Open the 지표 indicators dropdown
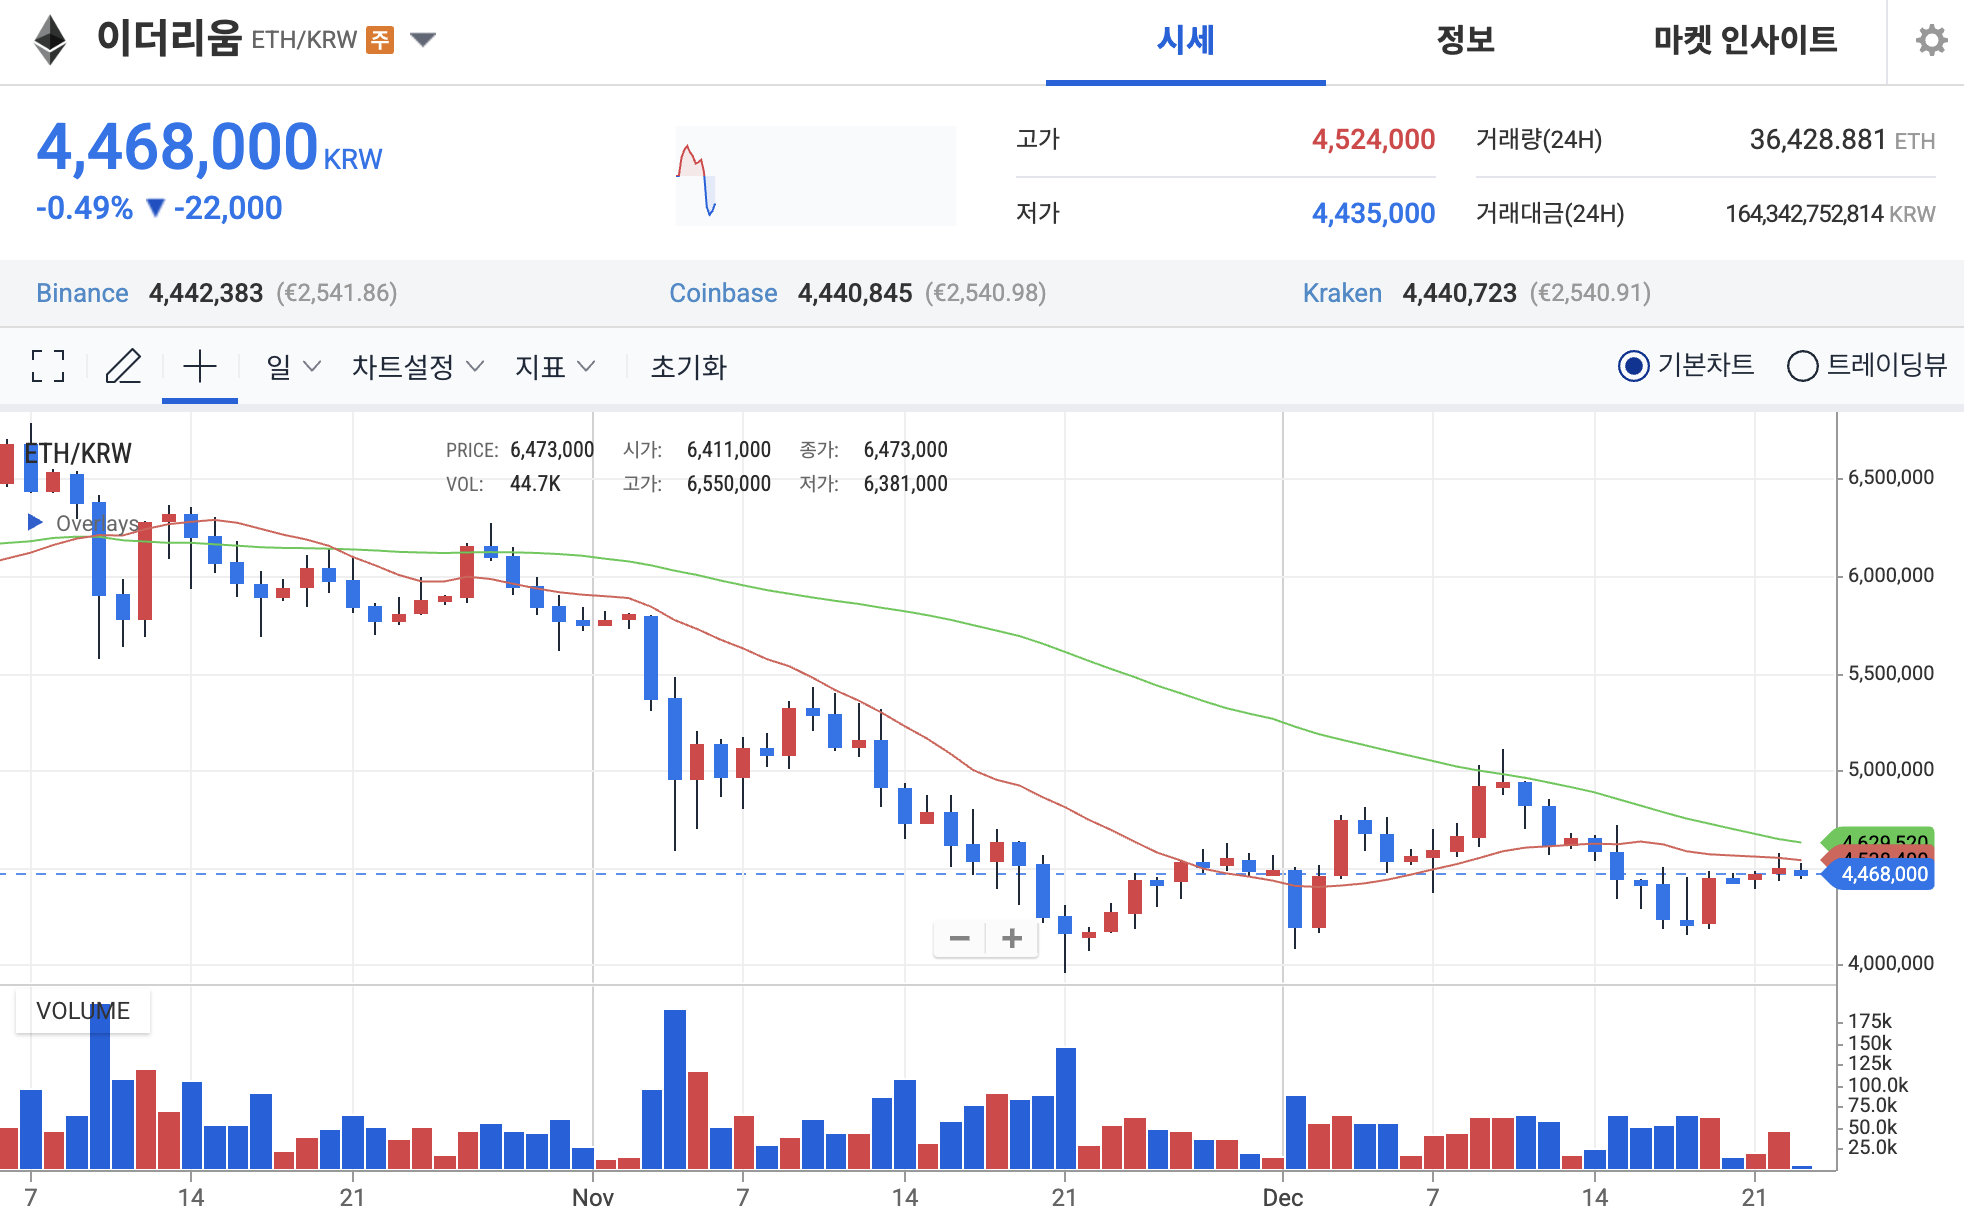1964x1218 pixels. (x=554, y=367)
